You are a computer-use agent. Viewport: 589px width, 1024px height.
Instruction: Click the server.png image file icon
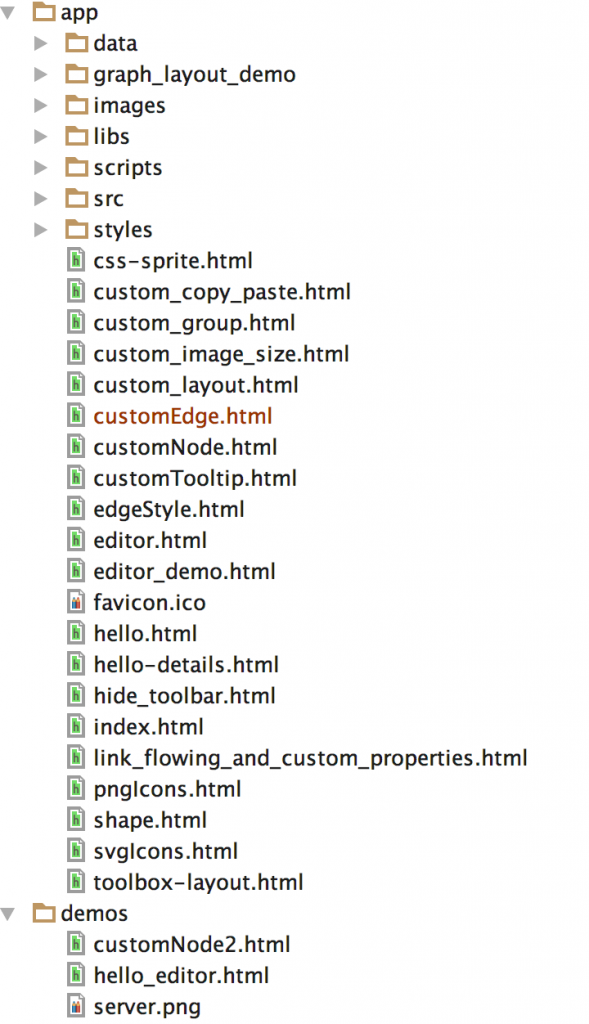coord(76,1006)
